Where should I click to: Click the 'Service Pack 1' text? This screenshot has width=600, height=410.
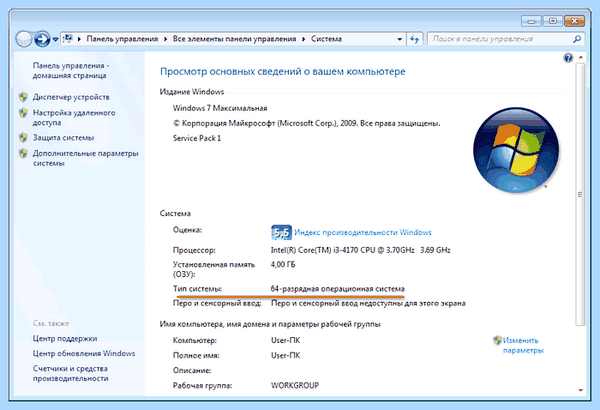coord(197,138)
